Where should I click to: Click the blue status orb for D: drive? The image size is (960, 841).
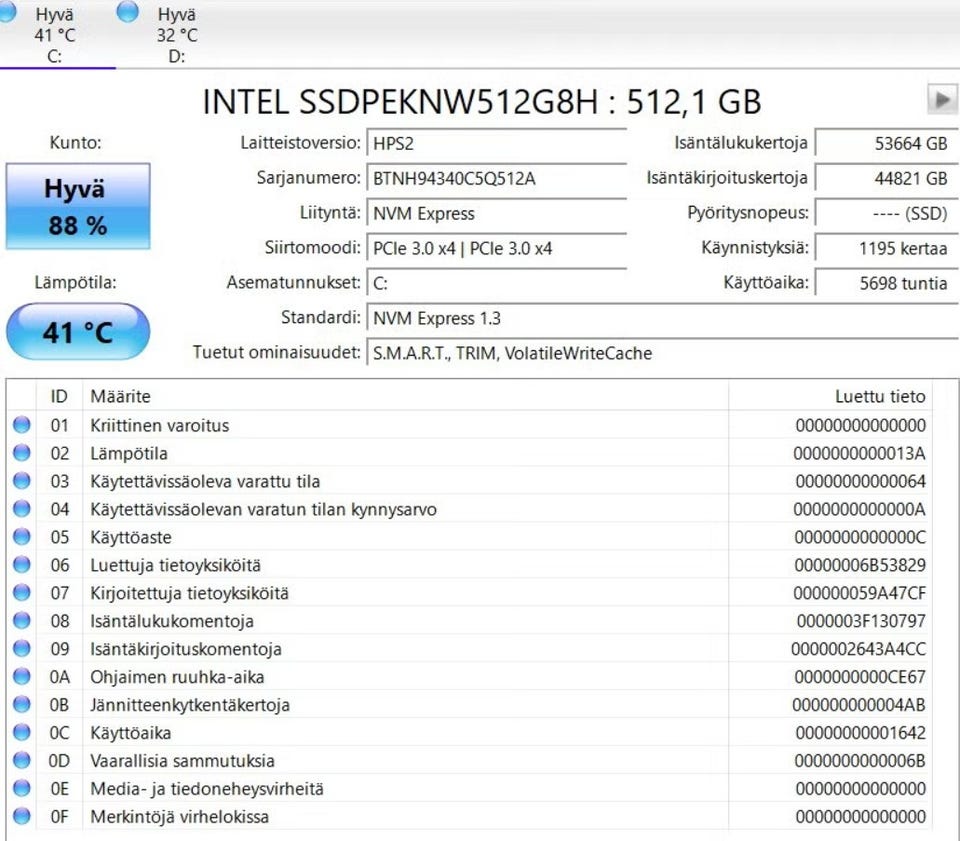(127, 12)
